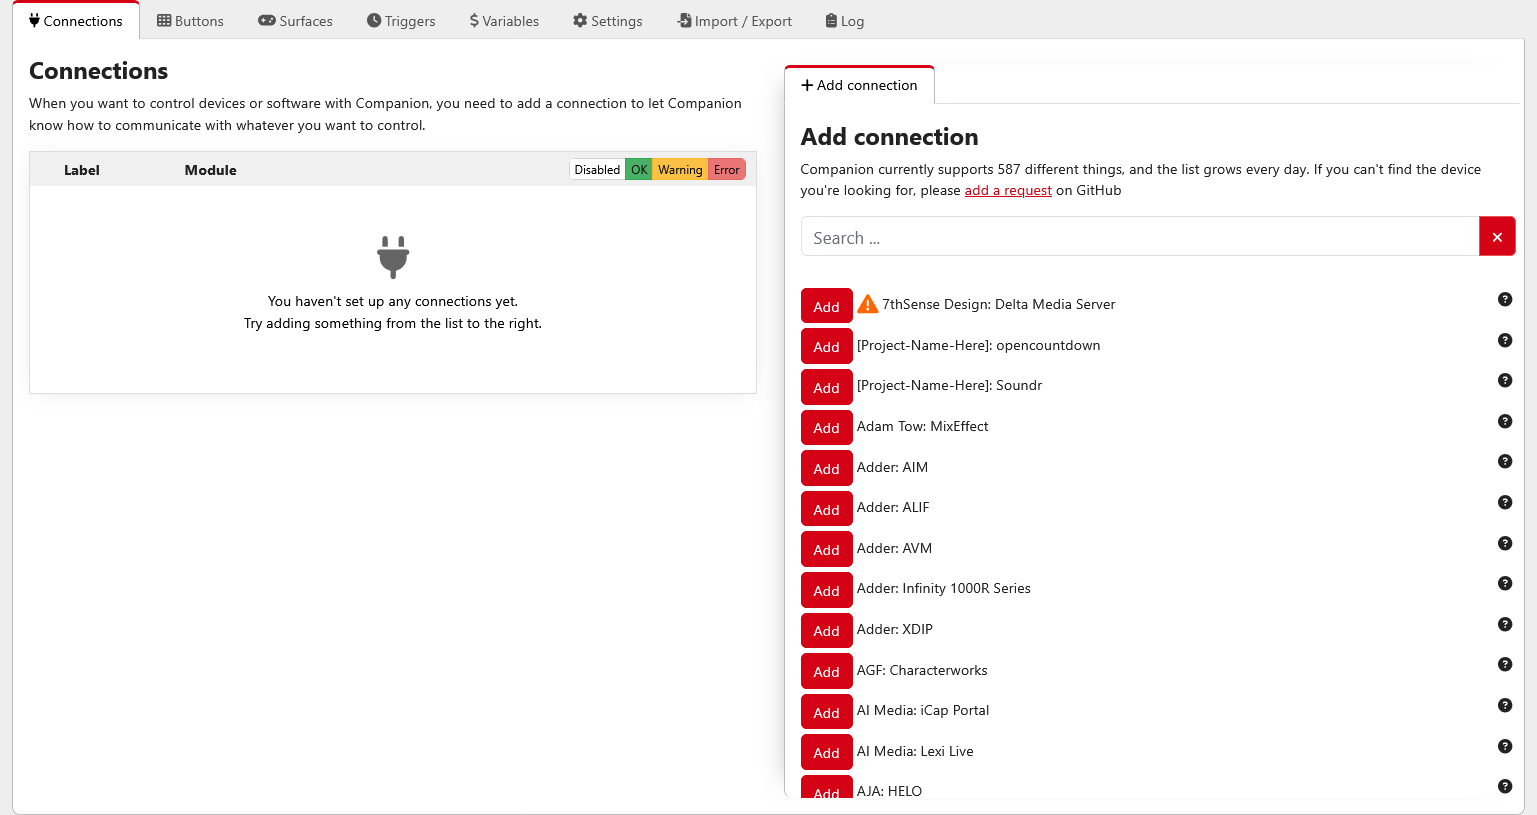This screenshot has height=815, width=1537.
Task: Click the connection Search input field
Action: click(x=1140, y=237)
